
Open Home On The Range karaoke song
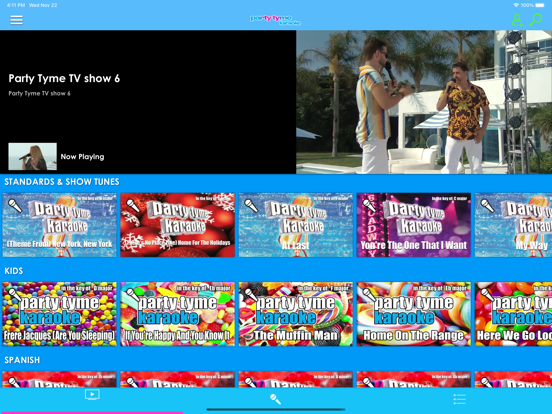point(414,314)
